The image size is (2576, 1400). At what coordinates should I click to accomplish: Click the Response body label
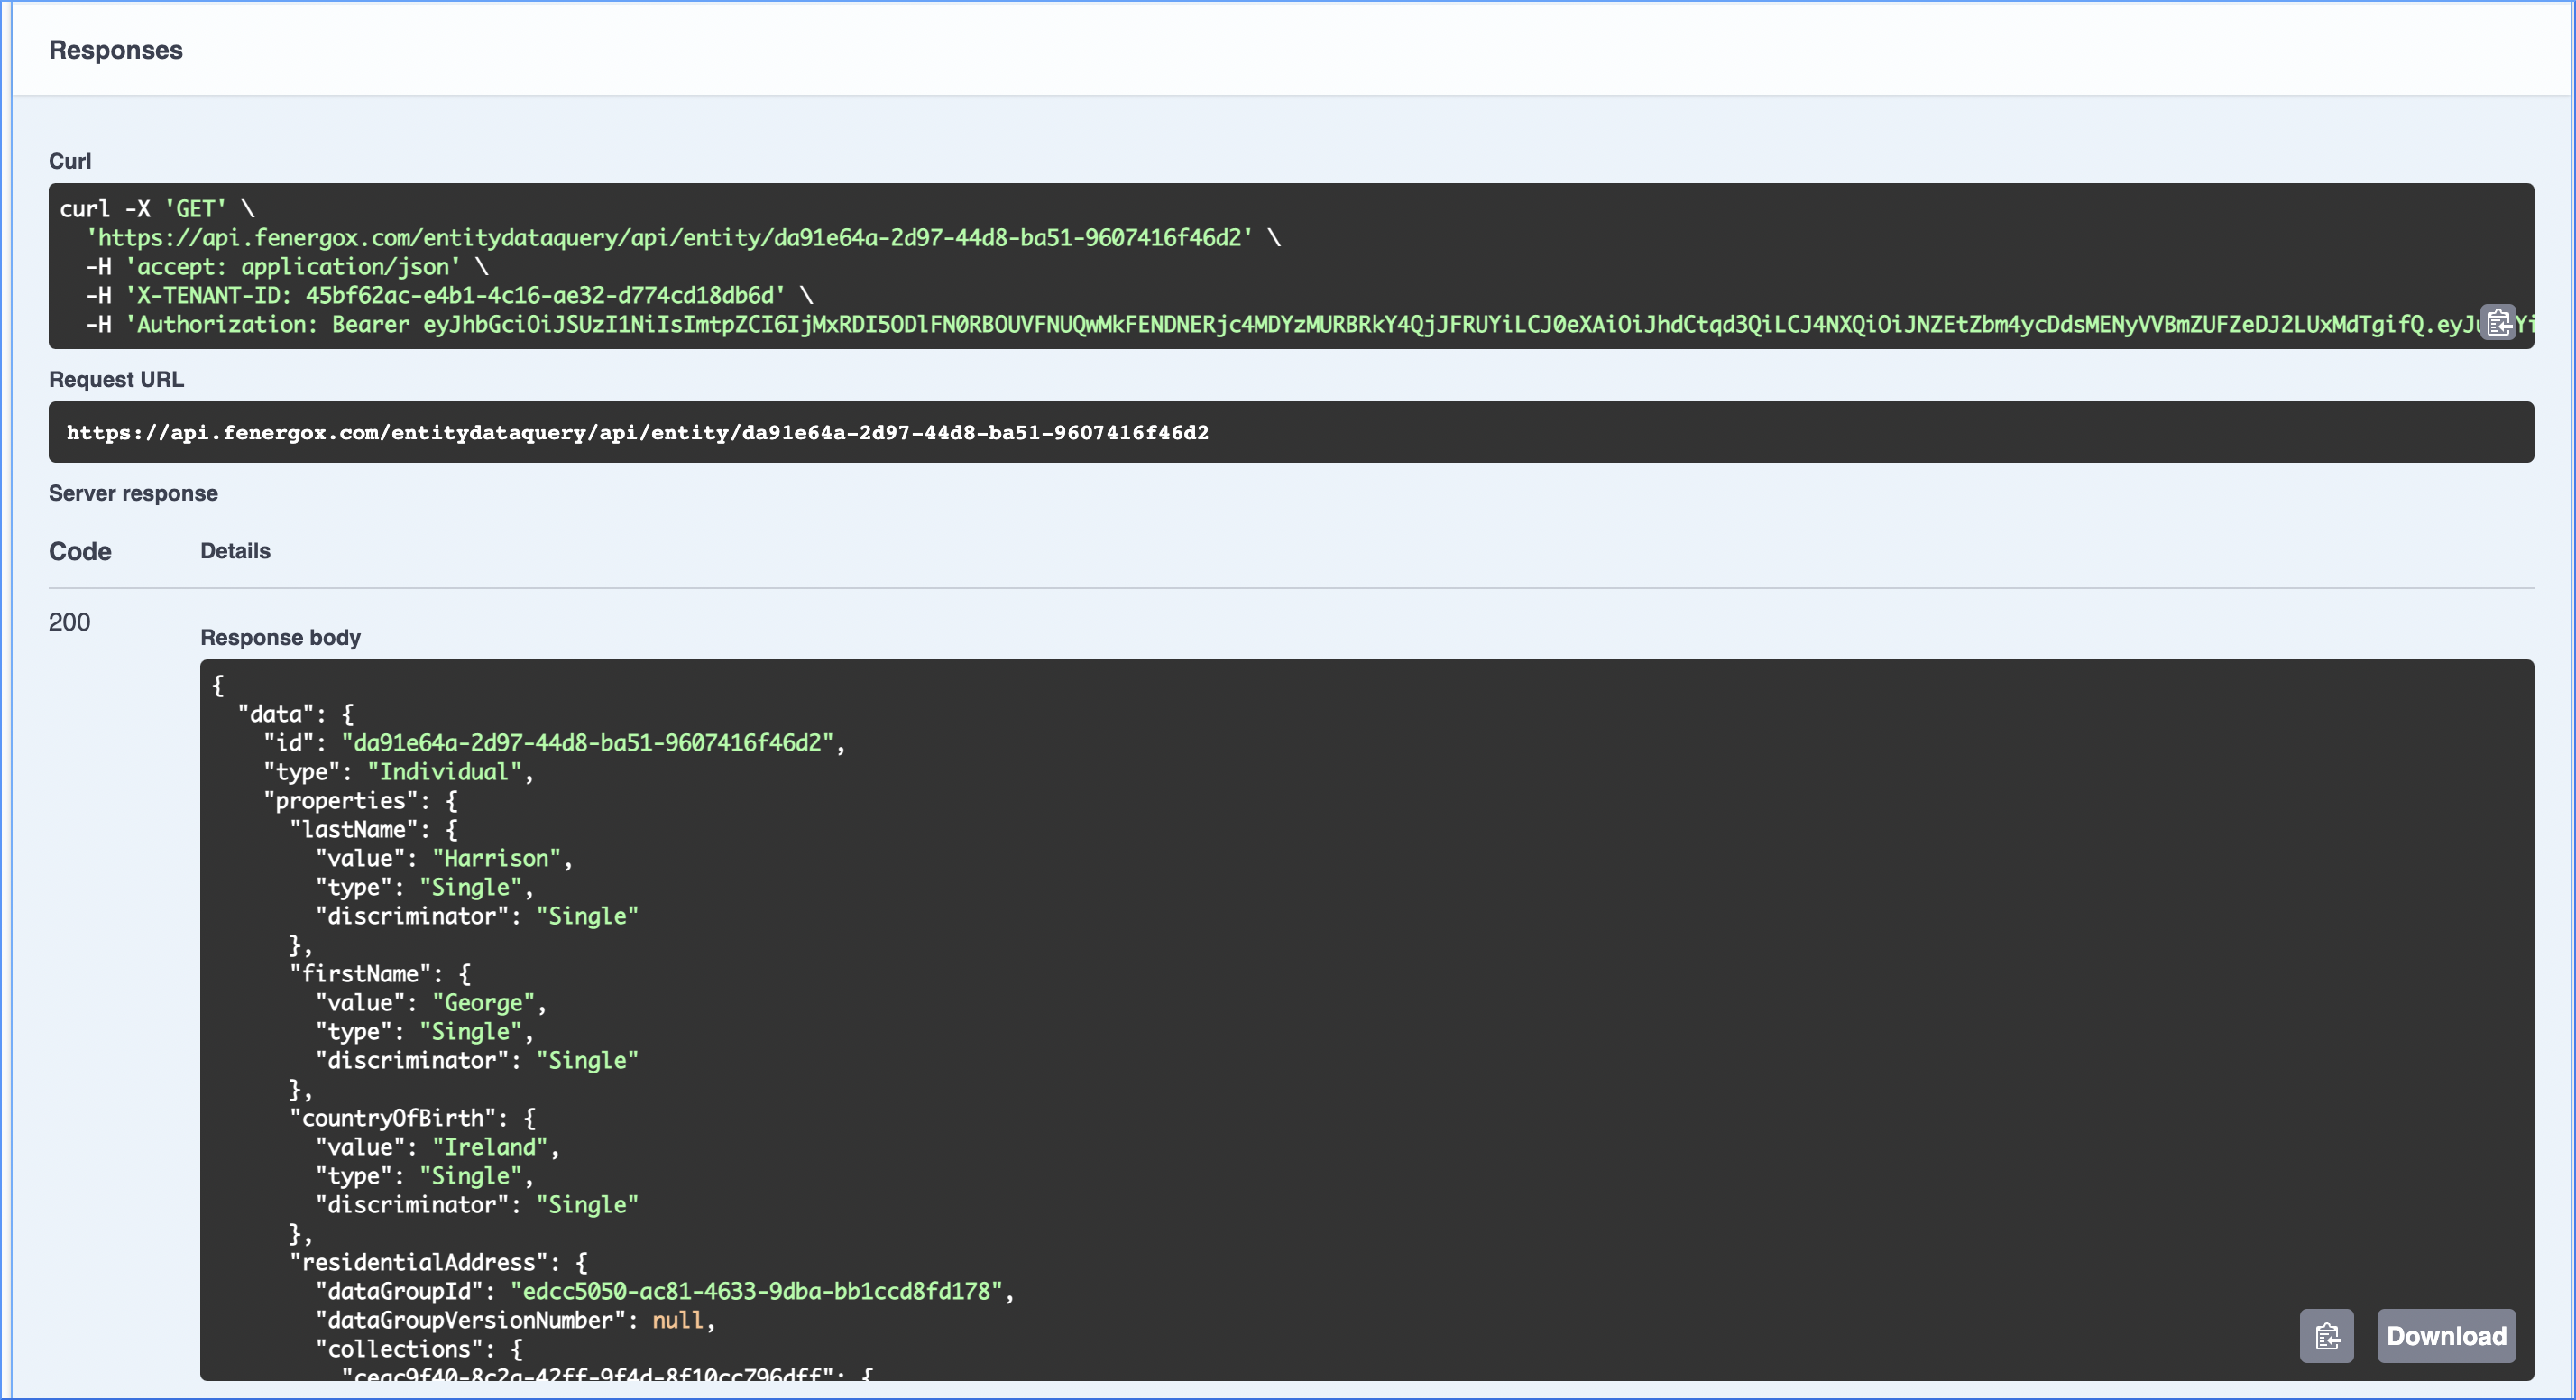280,637
